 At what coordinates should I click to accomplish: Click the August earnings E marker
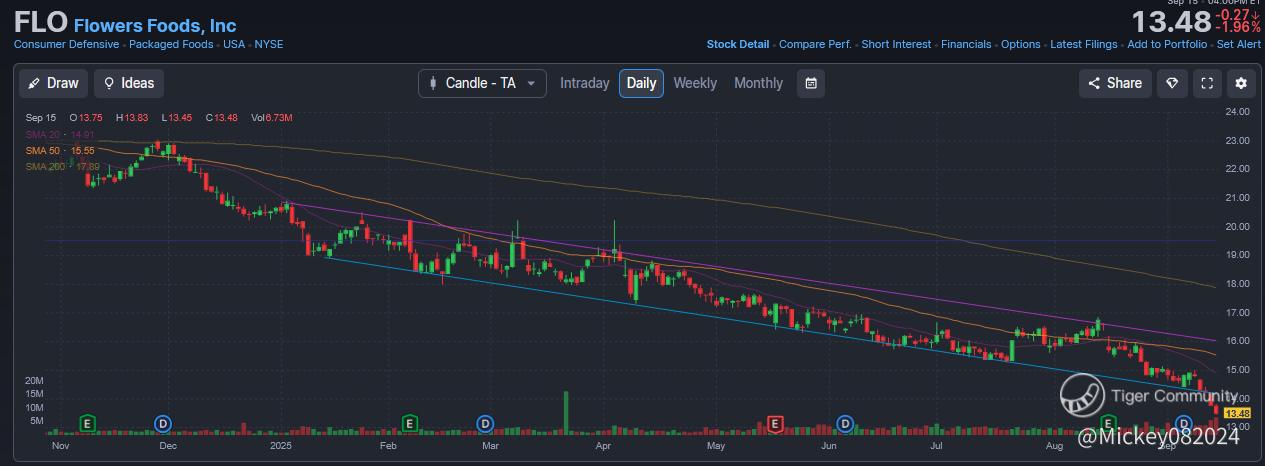1107,423
